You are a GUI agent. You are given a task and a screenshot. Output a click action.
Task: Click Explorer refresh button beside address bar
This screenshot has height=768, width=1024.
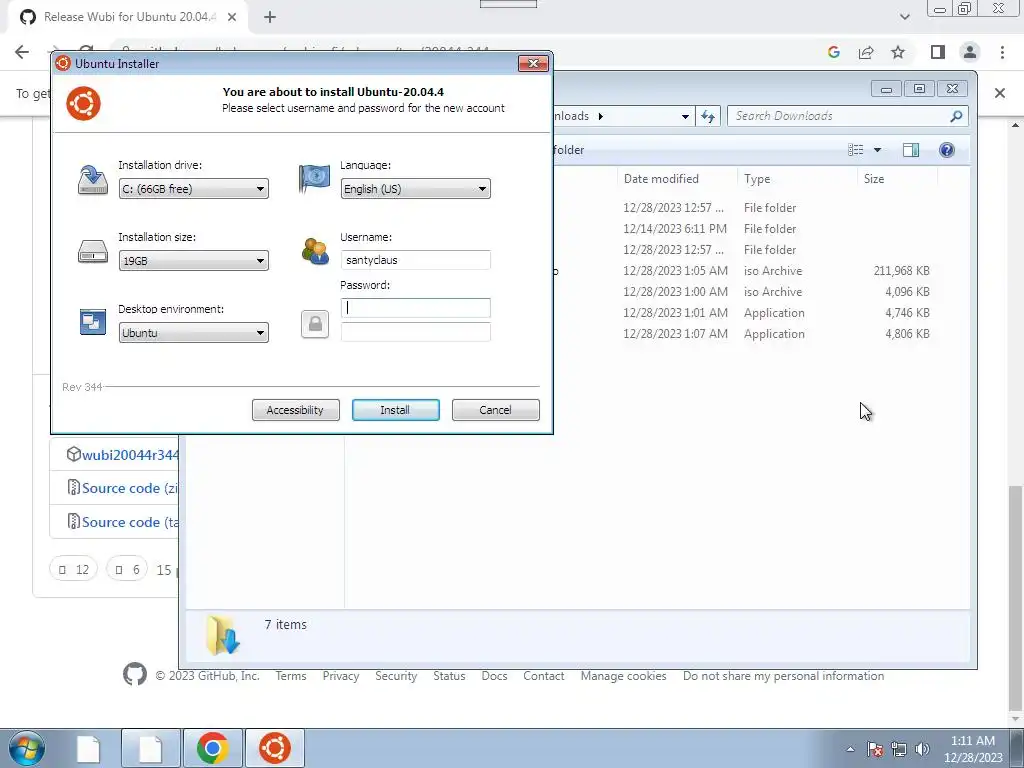(708, 116)
